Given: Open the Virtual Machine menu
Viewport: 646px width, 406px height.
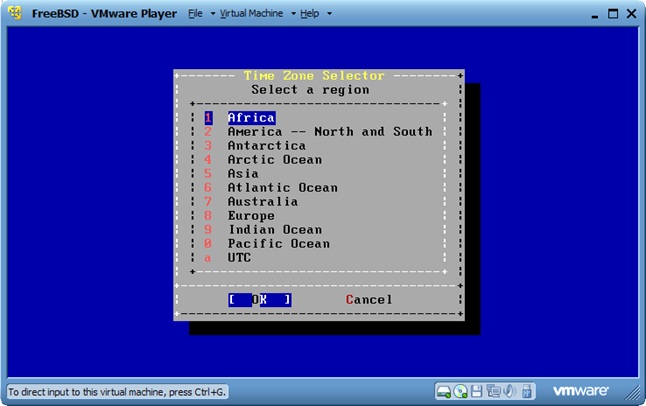Looking at the screenshot, I should click(254, 14).
